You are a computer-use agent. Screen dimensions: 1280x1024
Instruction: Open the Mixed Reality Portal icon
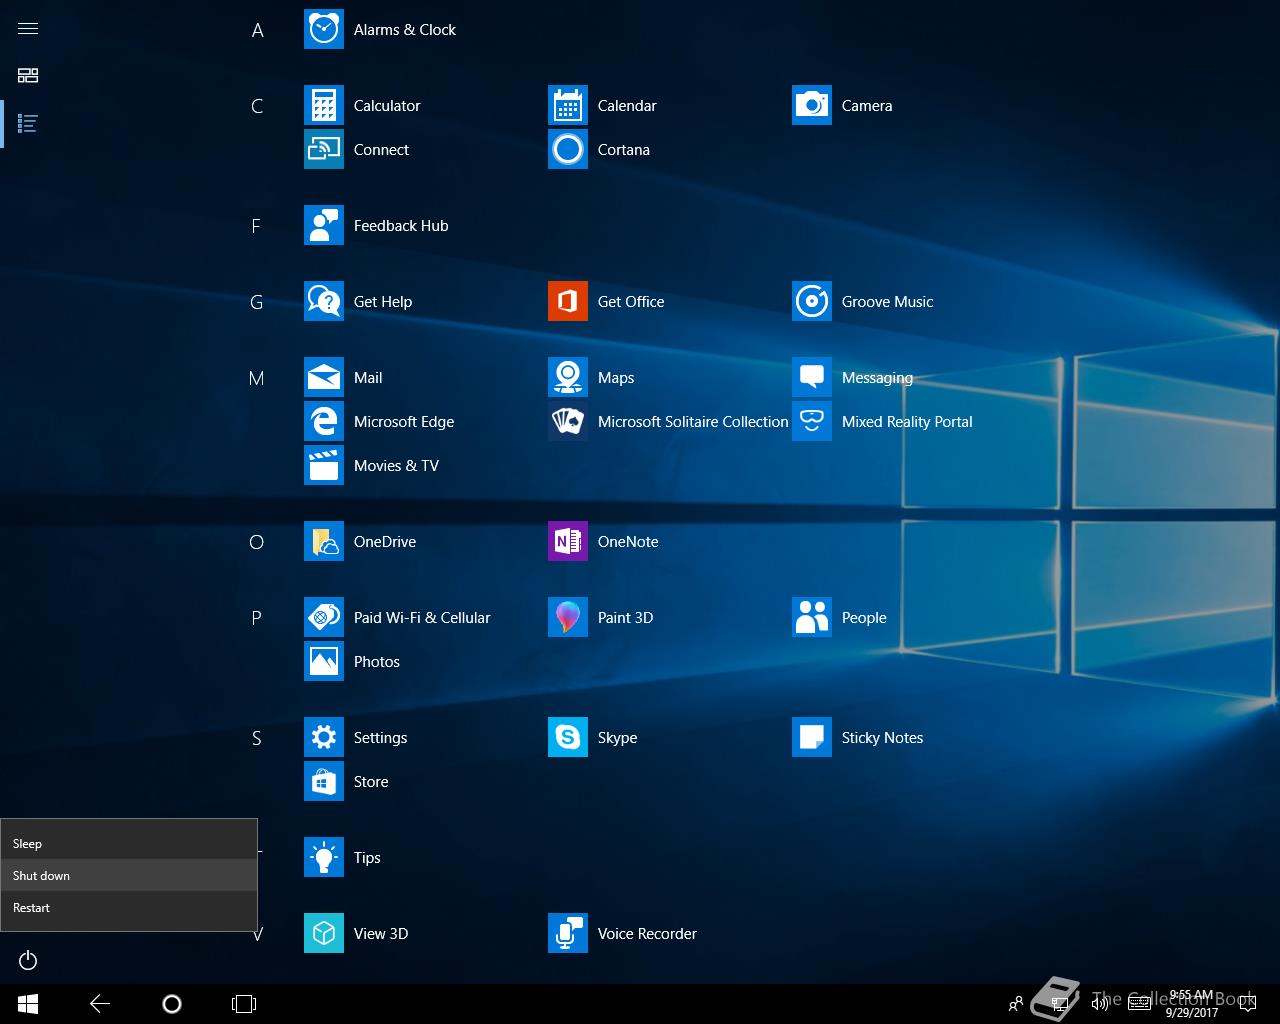pyautogui.click(x=812, y=421)
